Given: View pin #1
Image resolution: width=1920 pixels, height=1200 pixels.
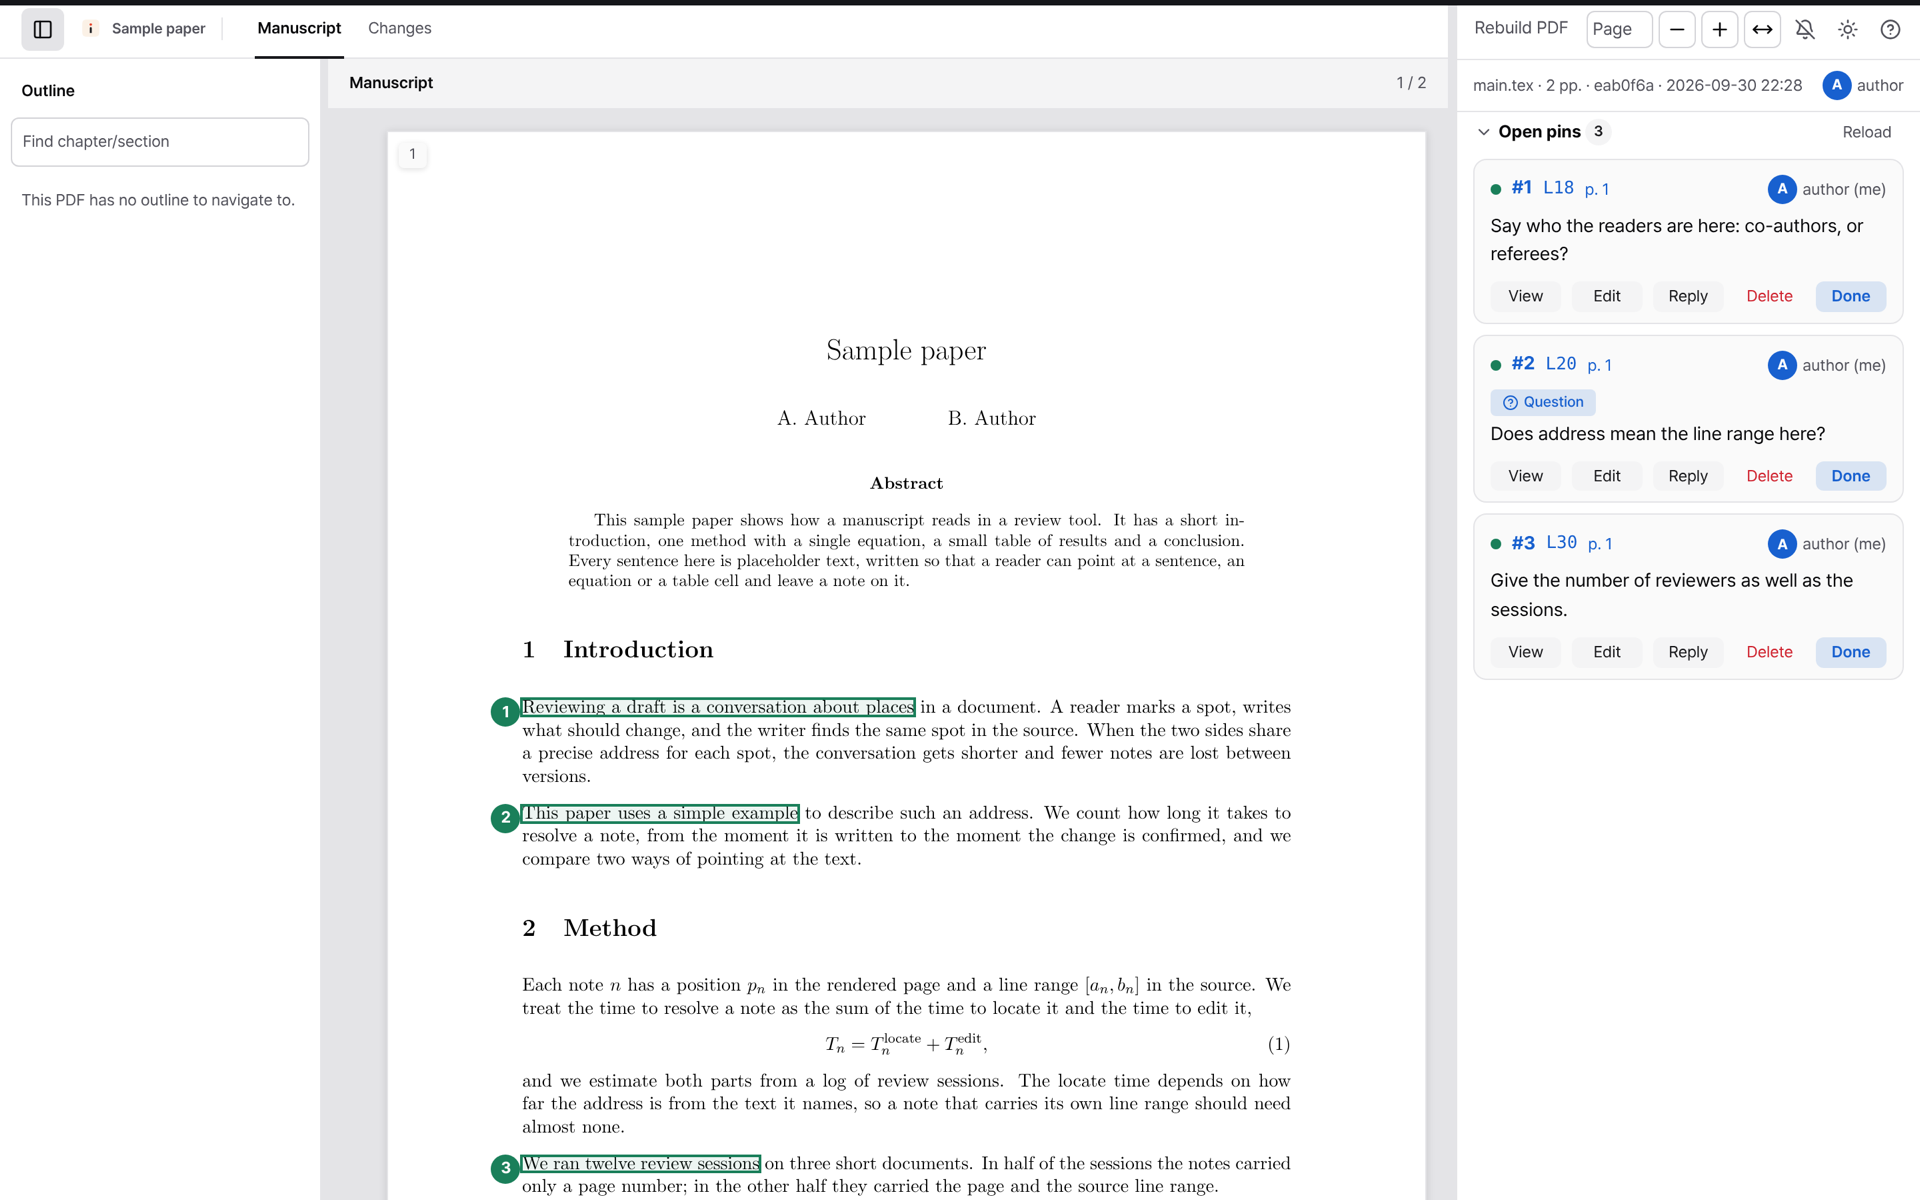Looking at the screenshot, I should 1525,296.
